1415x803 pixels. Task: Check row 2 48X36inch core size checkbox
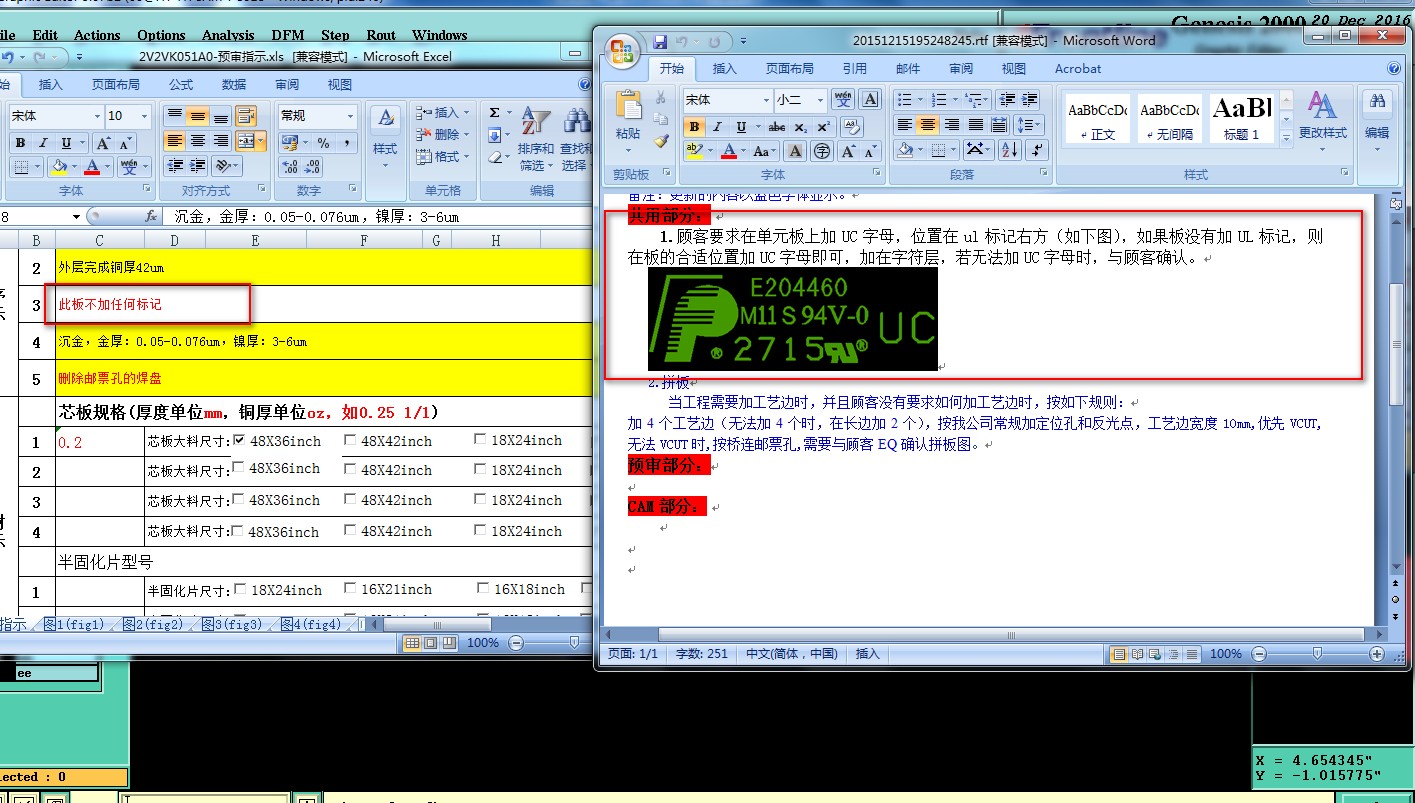(238, 467)
